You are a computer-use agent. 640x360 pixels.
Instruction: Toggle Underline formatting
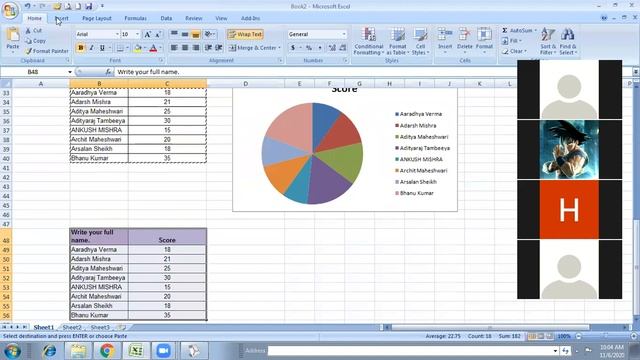click(x=102, y=48)
